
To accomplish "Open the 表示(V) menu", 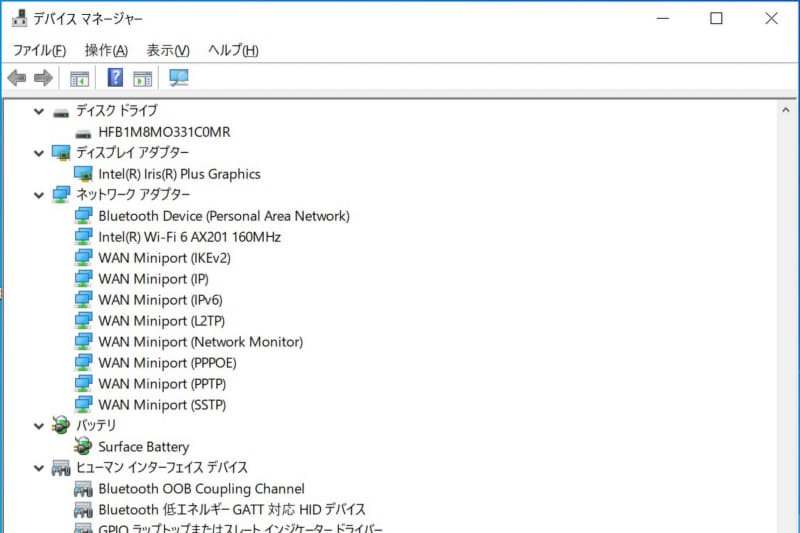I will pyautogui.click(x=168, y=50).
